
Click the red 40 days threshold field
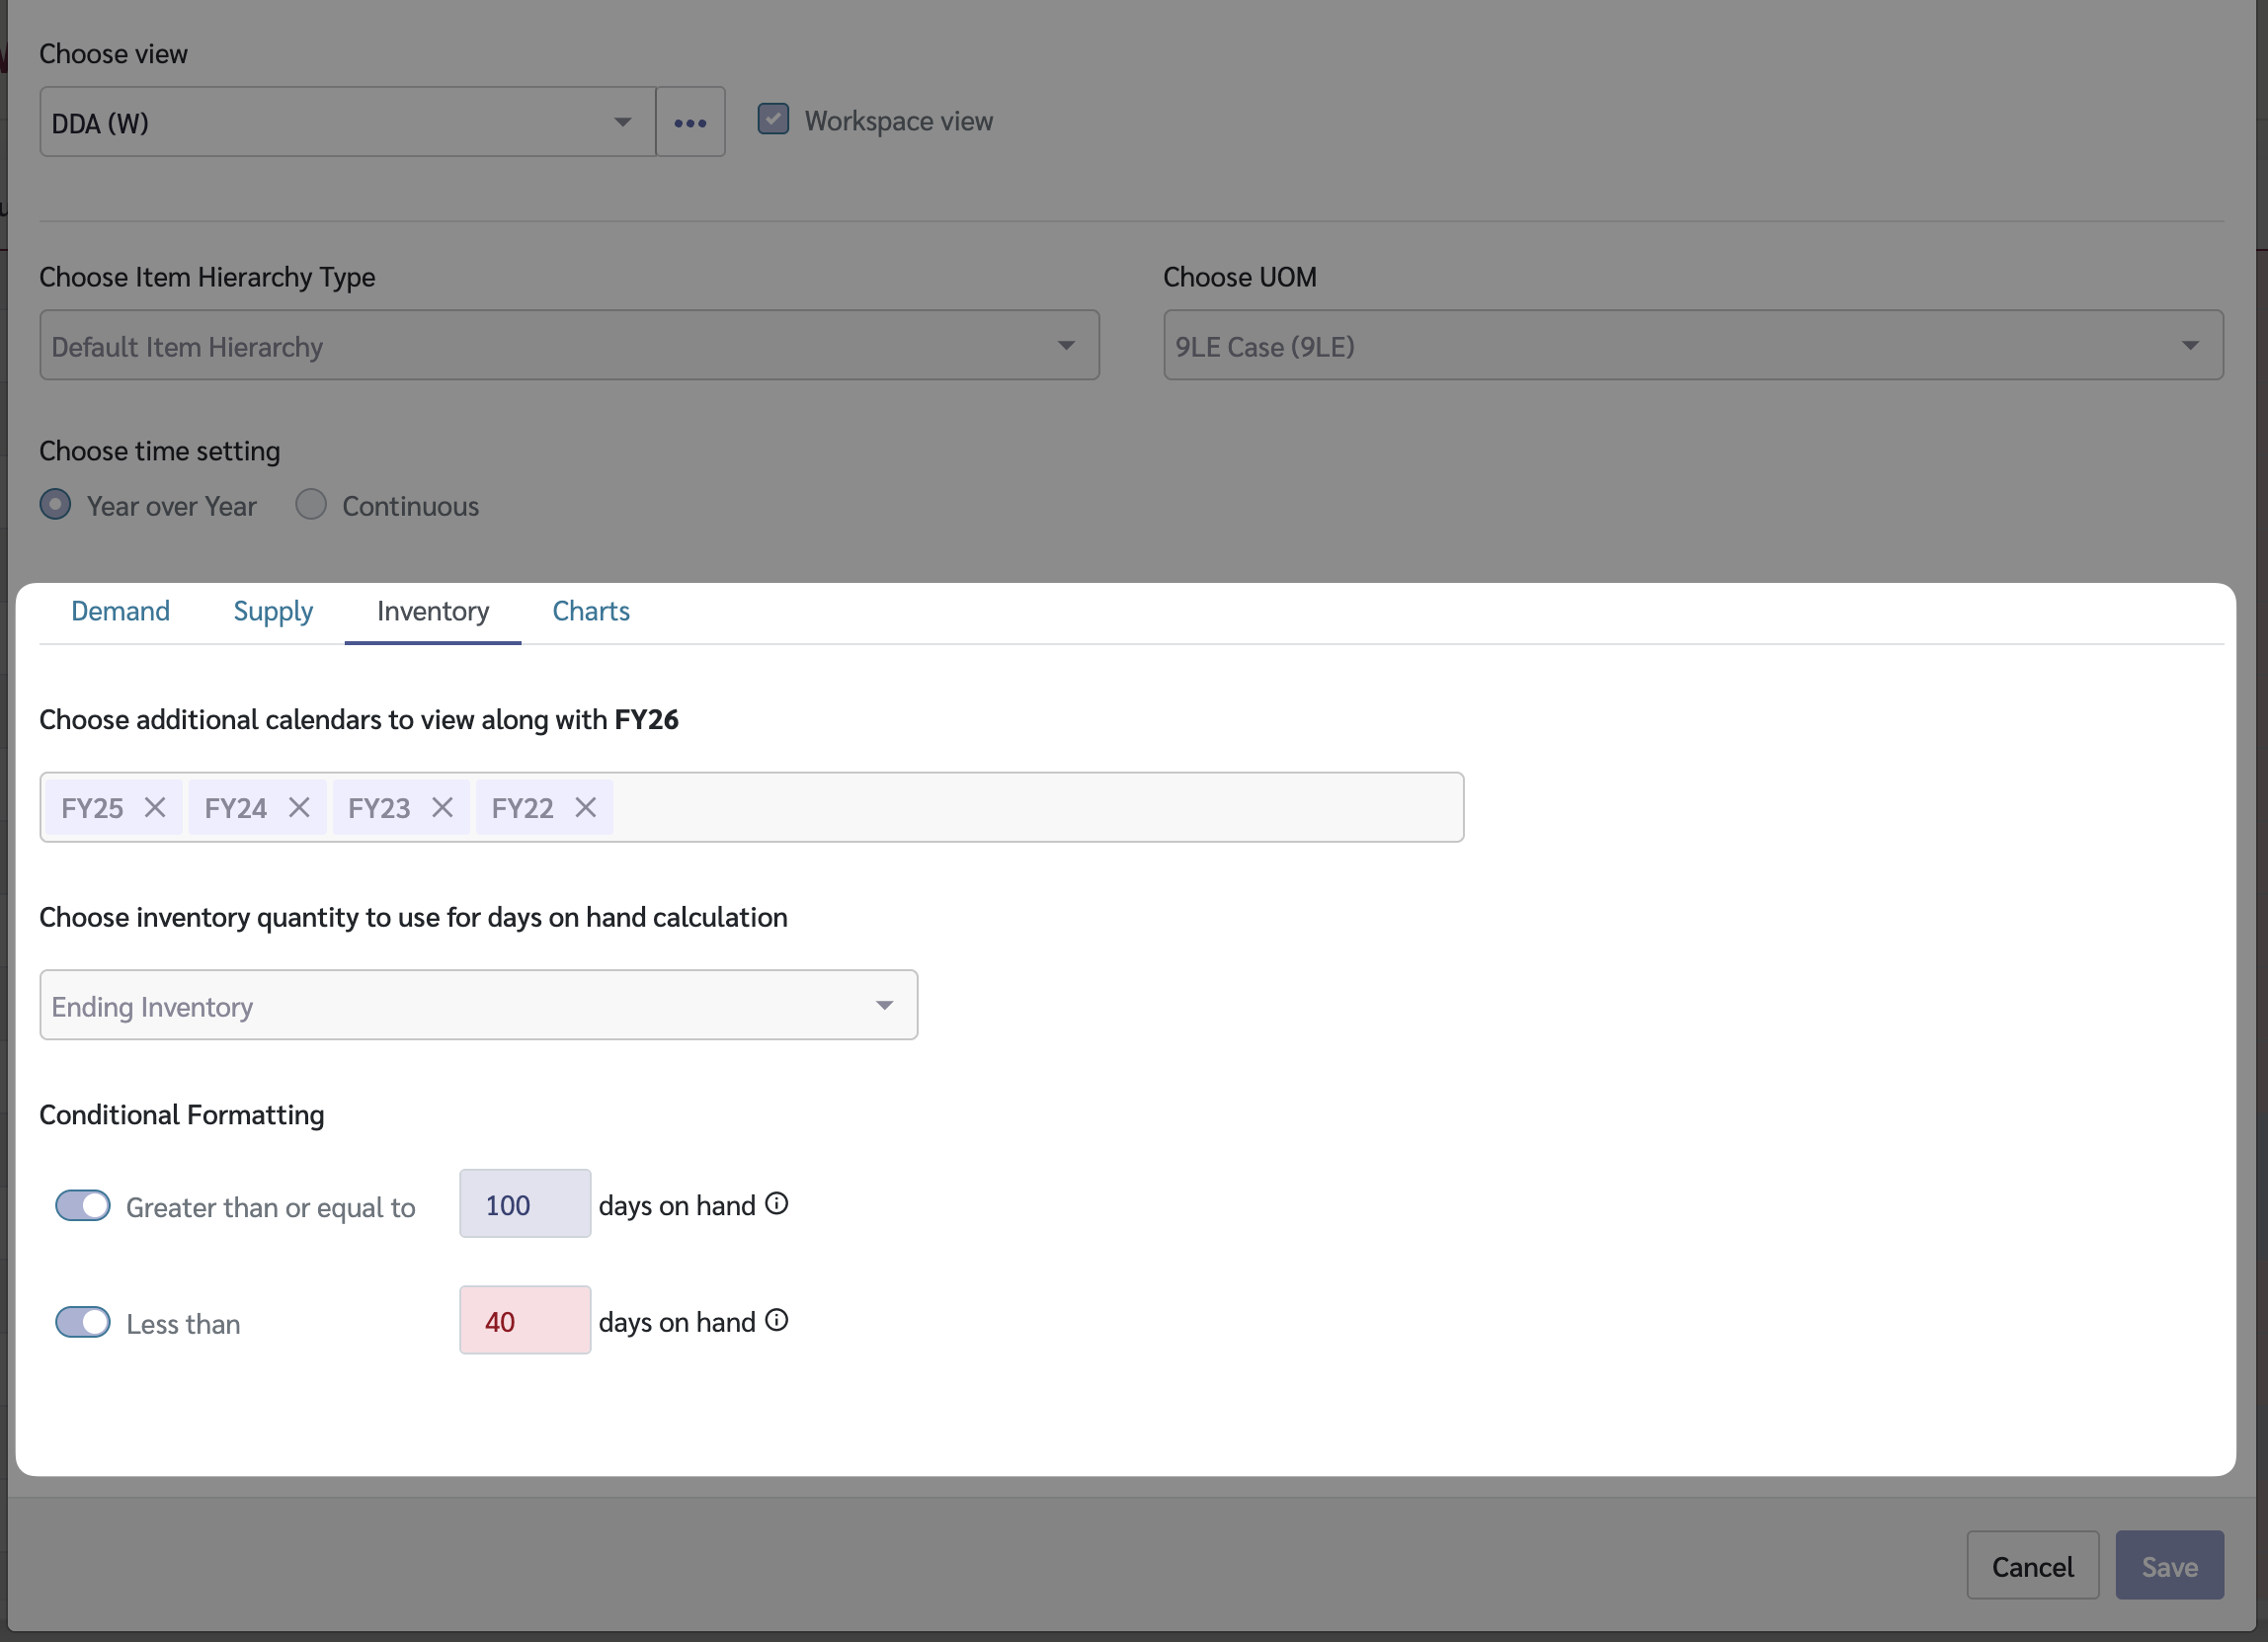pyautogui.click(x=525, y=1321)
